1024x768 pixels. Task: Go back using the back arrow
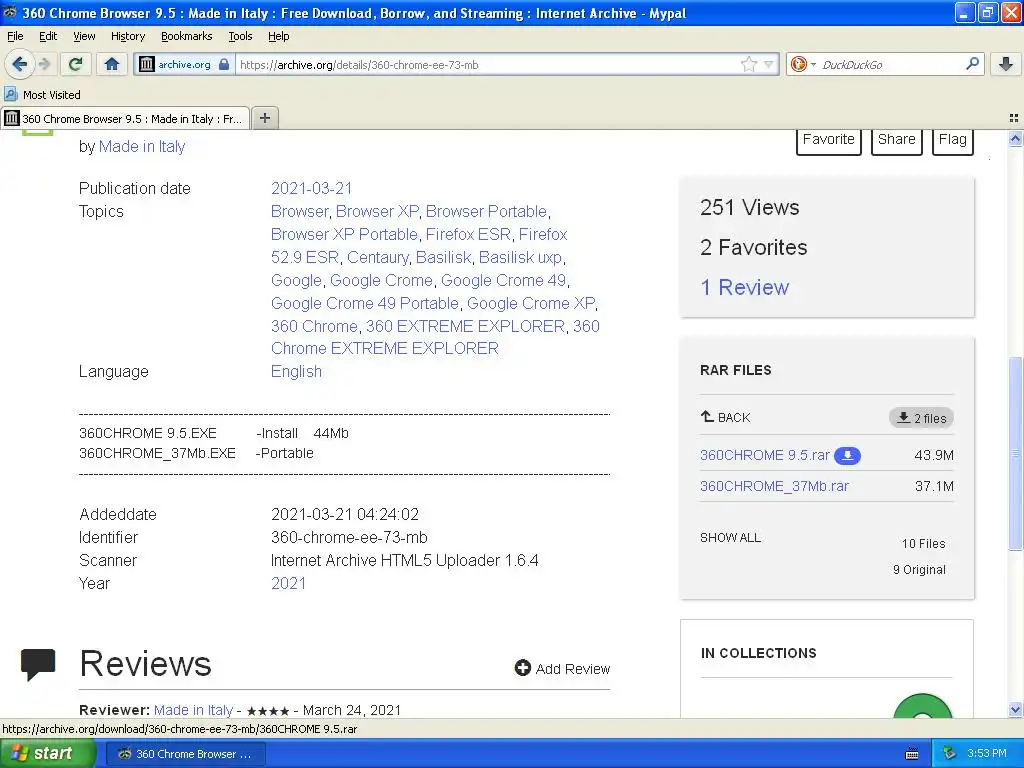19,64
